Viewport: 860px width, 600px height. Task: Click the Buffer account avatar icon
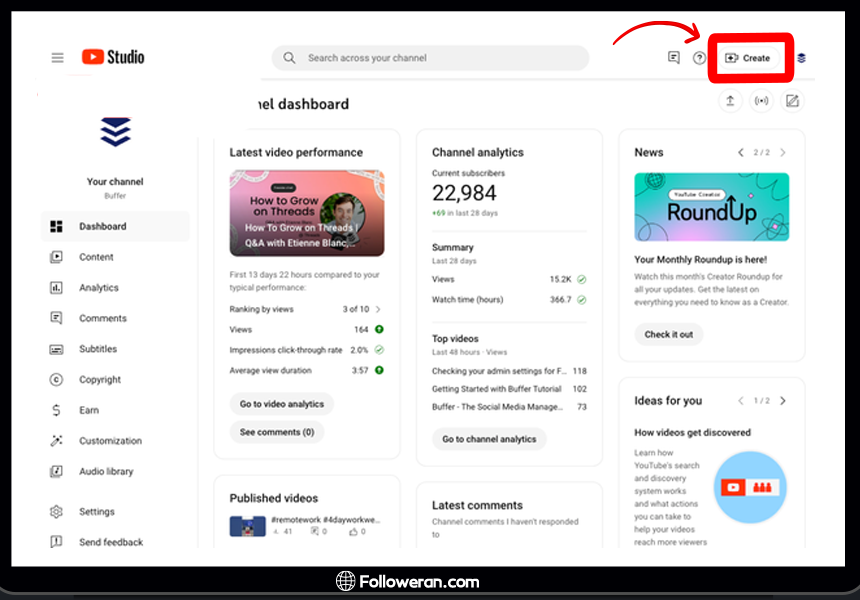pos(801,58)
